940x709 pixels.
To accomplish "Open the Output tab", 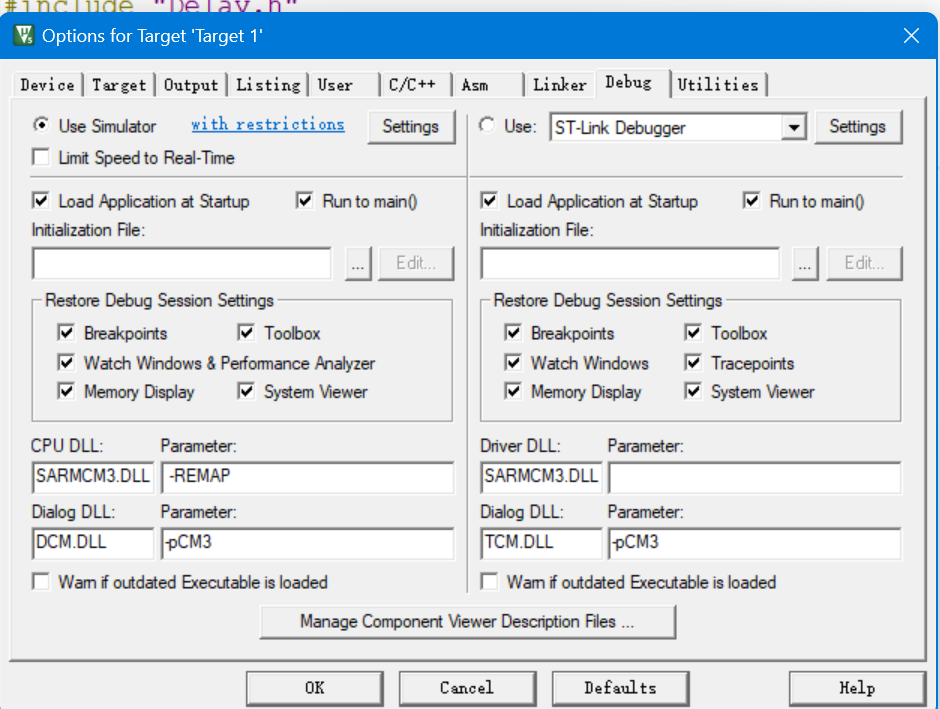I will [191, 85].
